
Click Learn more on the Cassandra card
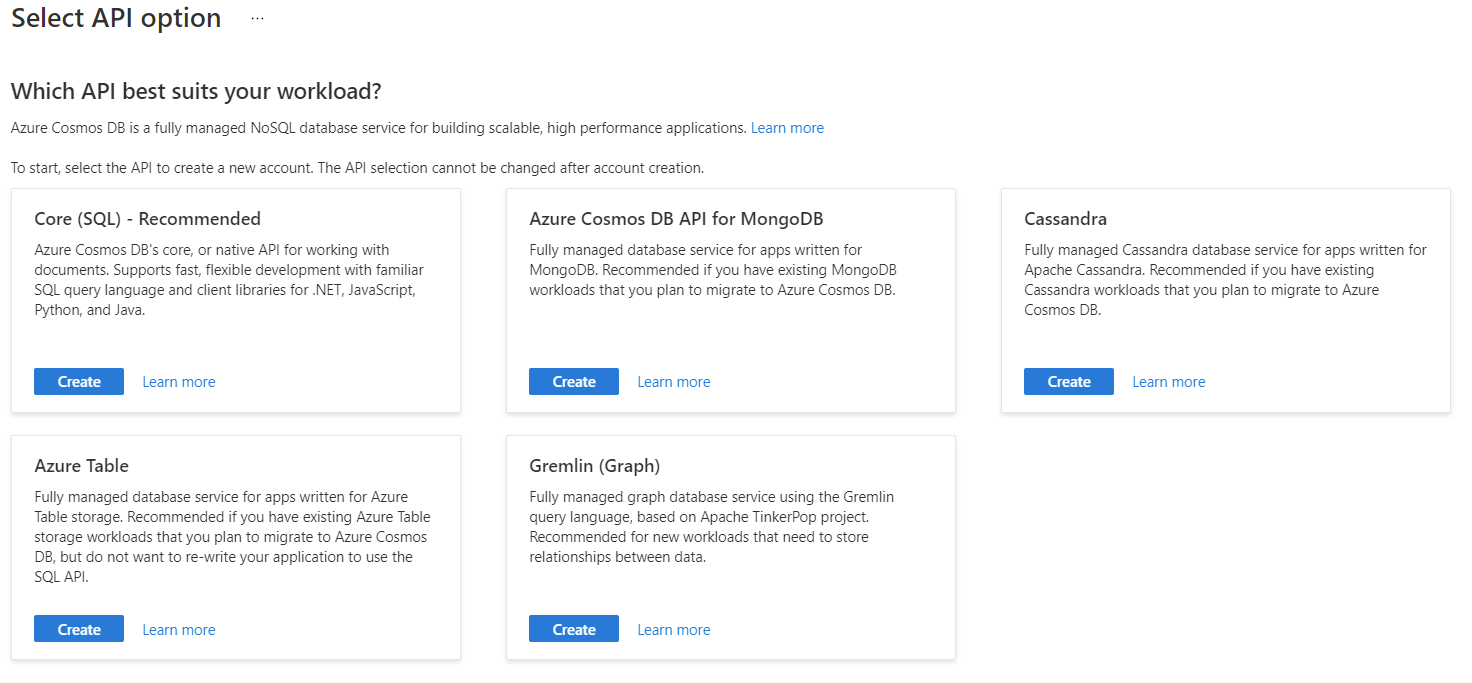click(1168, 381)
